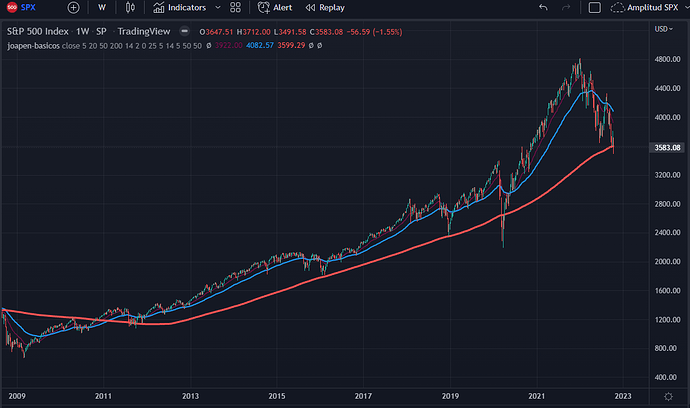The width and height of the screenshot is (690, 408).
Task: Open the candlestick chart type icon
Action: 130,7
